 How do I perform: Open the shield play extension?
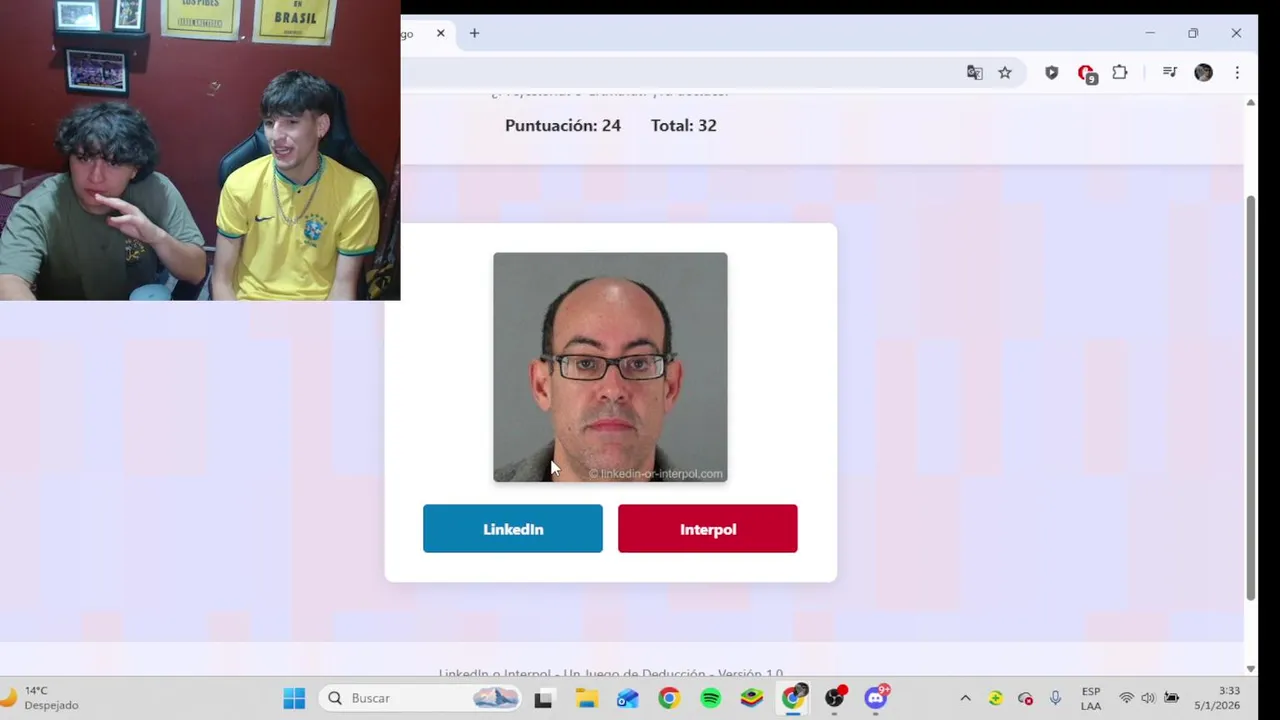(x=1051, y=72)
